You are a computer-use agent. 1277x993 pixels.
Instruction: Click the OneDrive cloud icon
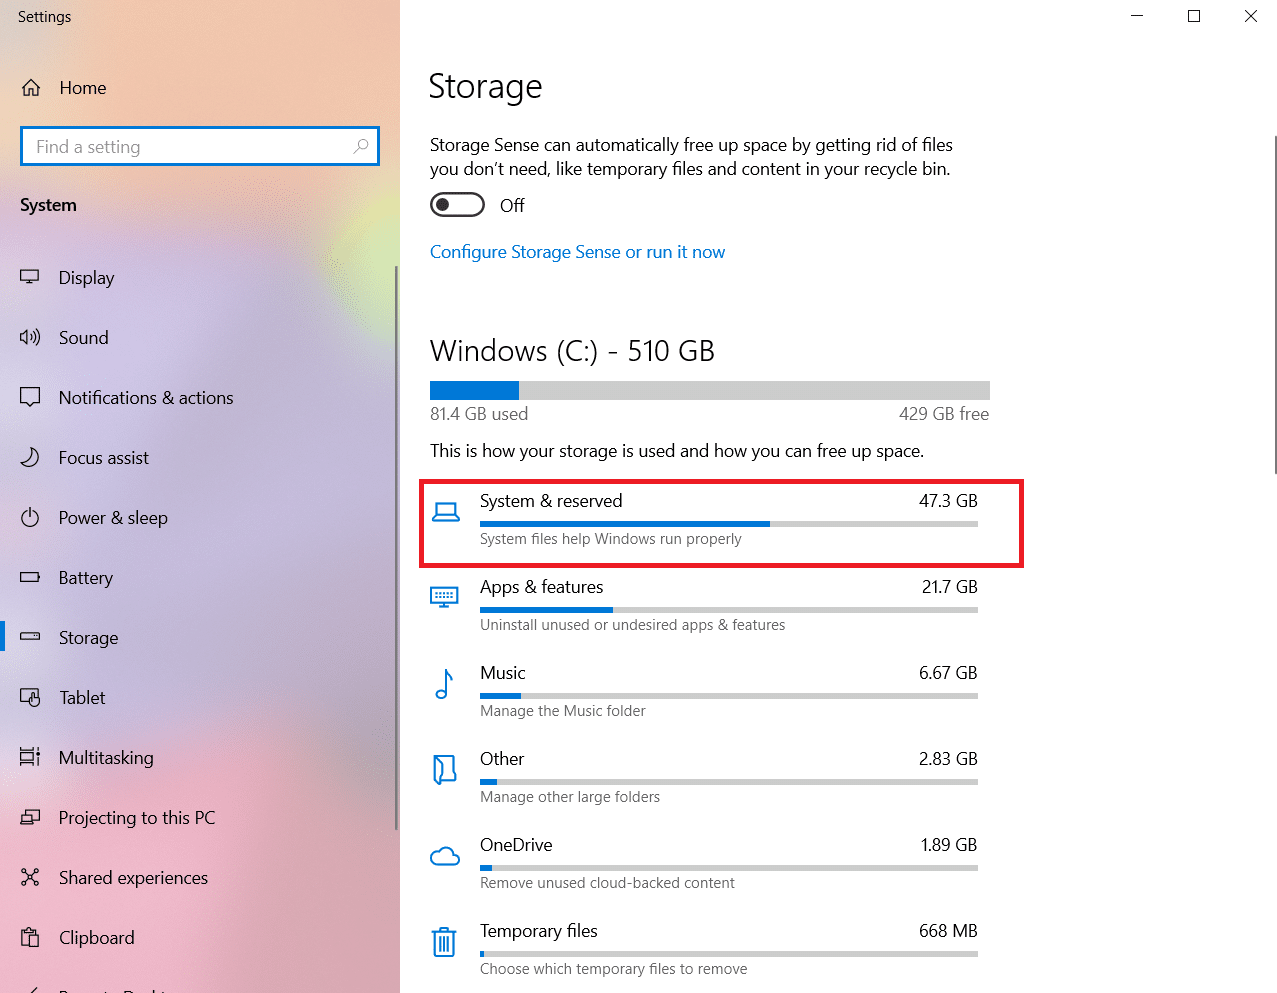pyautogui.click(x=444, y=855)
